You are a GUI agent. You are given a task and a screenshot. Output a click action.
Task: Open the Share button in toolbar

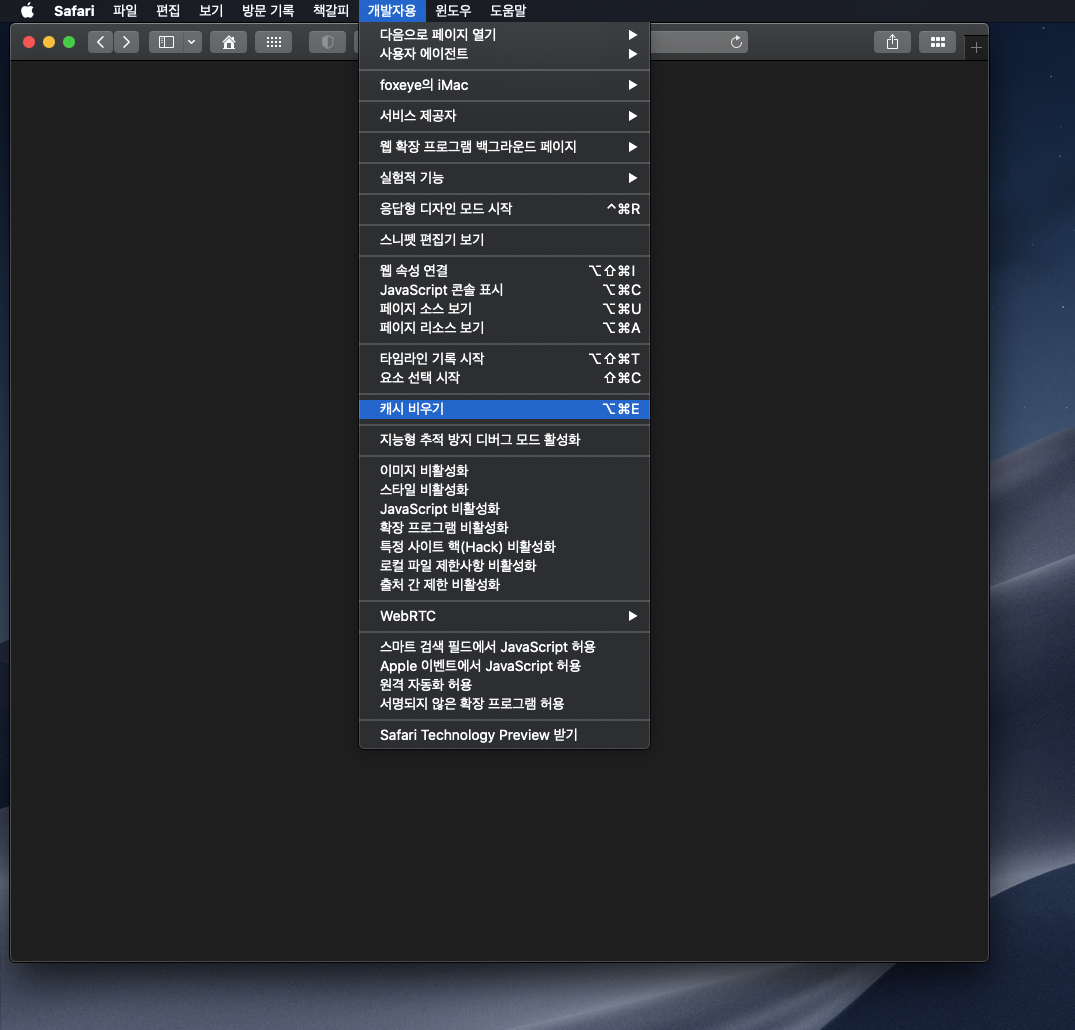(x=892, y=42)
